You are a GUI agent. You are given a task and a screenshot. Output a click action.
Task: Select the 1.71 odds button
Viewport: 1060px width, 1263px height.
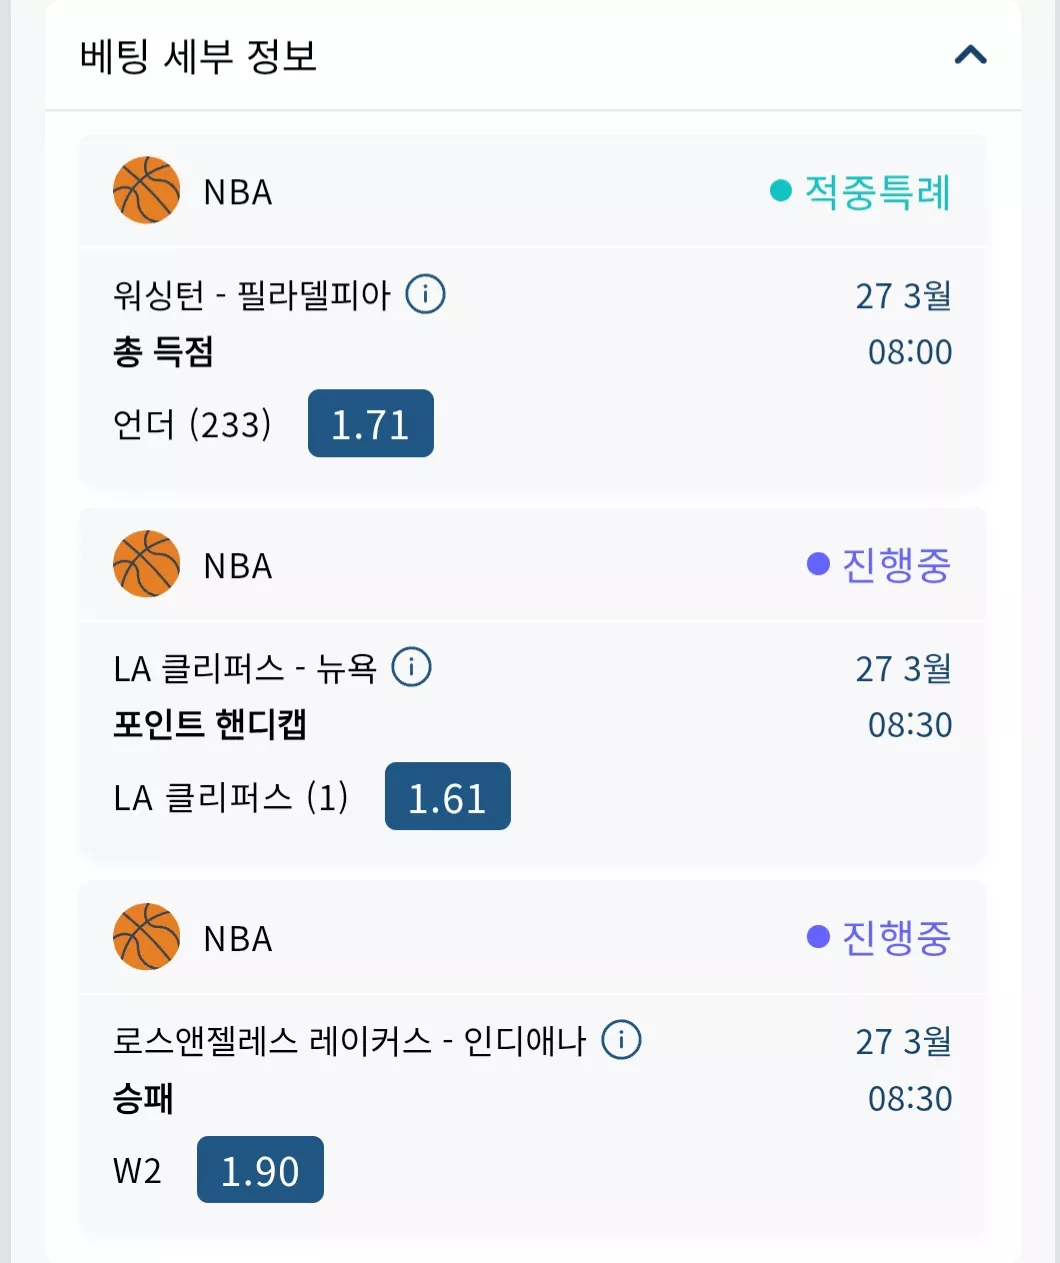(x=371, y=423)
